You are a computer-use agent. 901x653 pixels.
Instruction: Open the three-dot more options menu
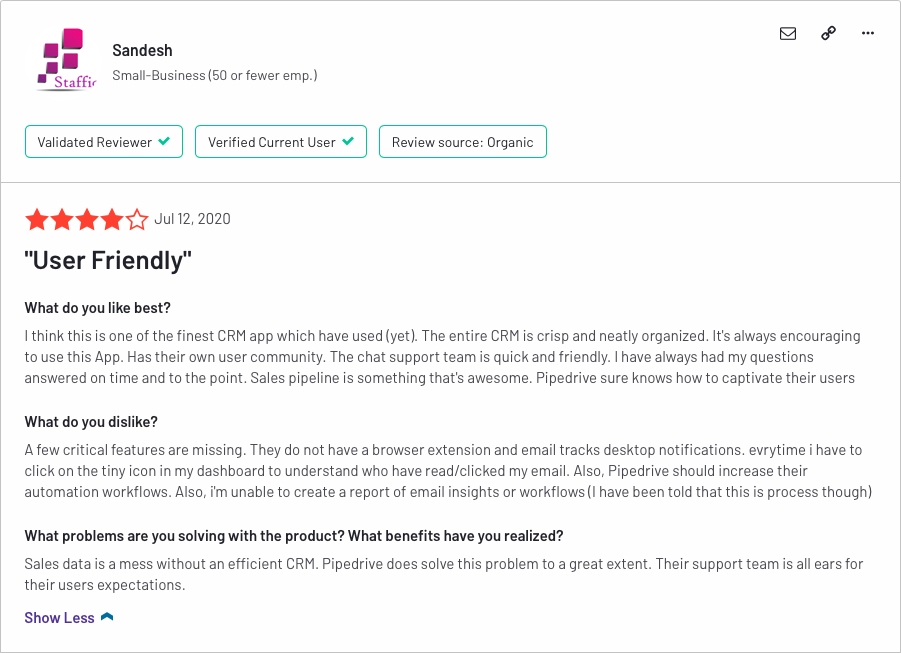tap(868, 33)
